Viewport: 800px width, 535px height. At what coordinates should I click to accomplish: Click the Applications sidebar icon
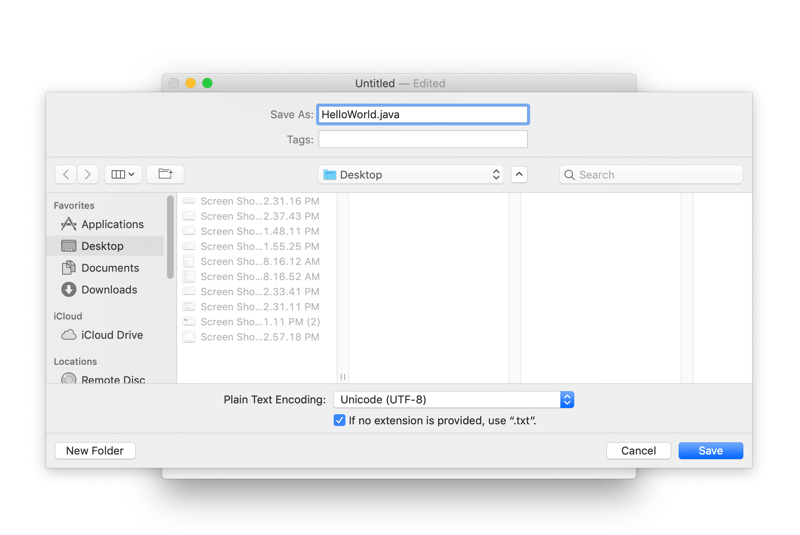(x=68, y=224)
